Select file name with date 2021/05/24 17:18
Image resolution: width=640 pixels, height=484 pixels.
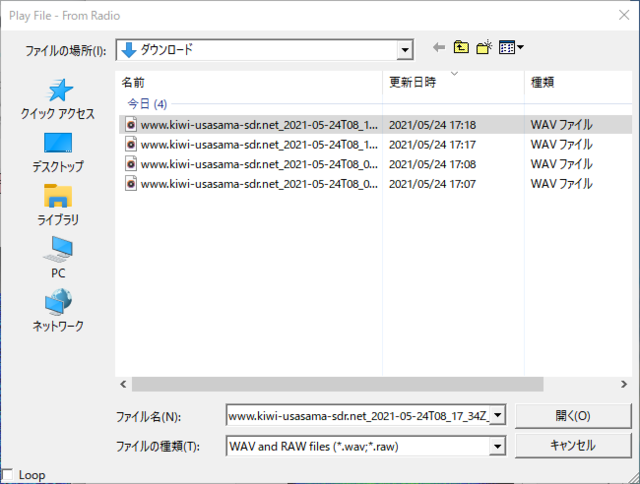tap(259, 125)
